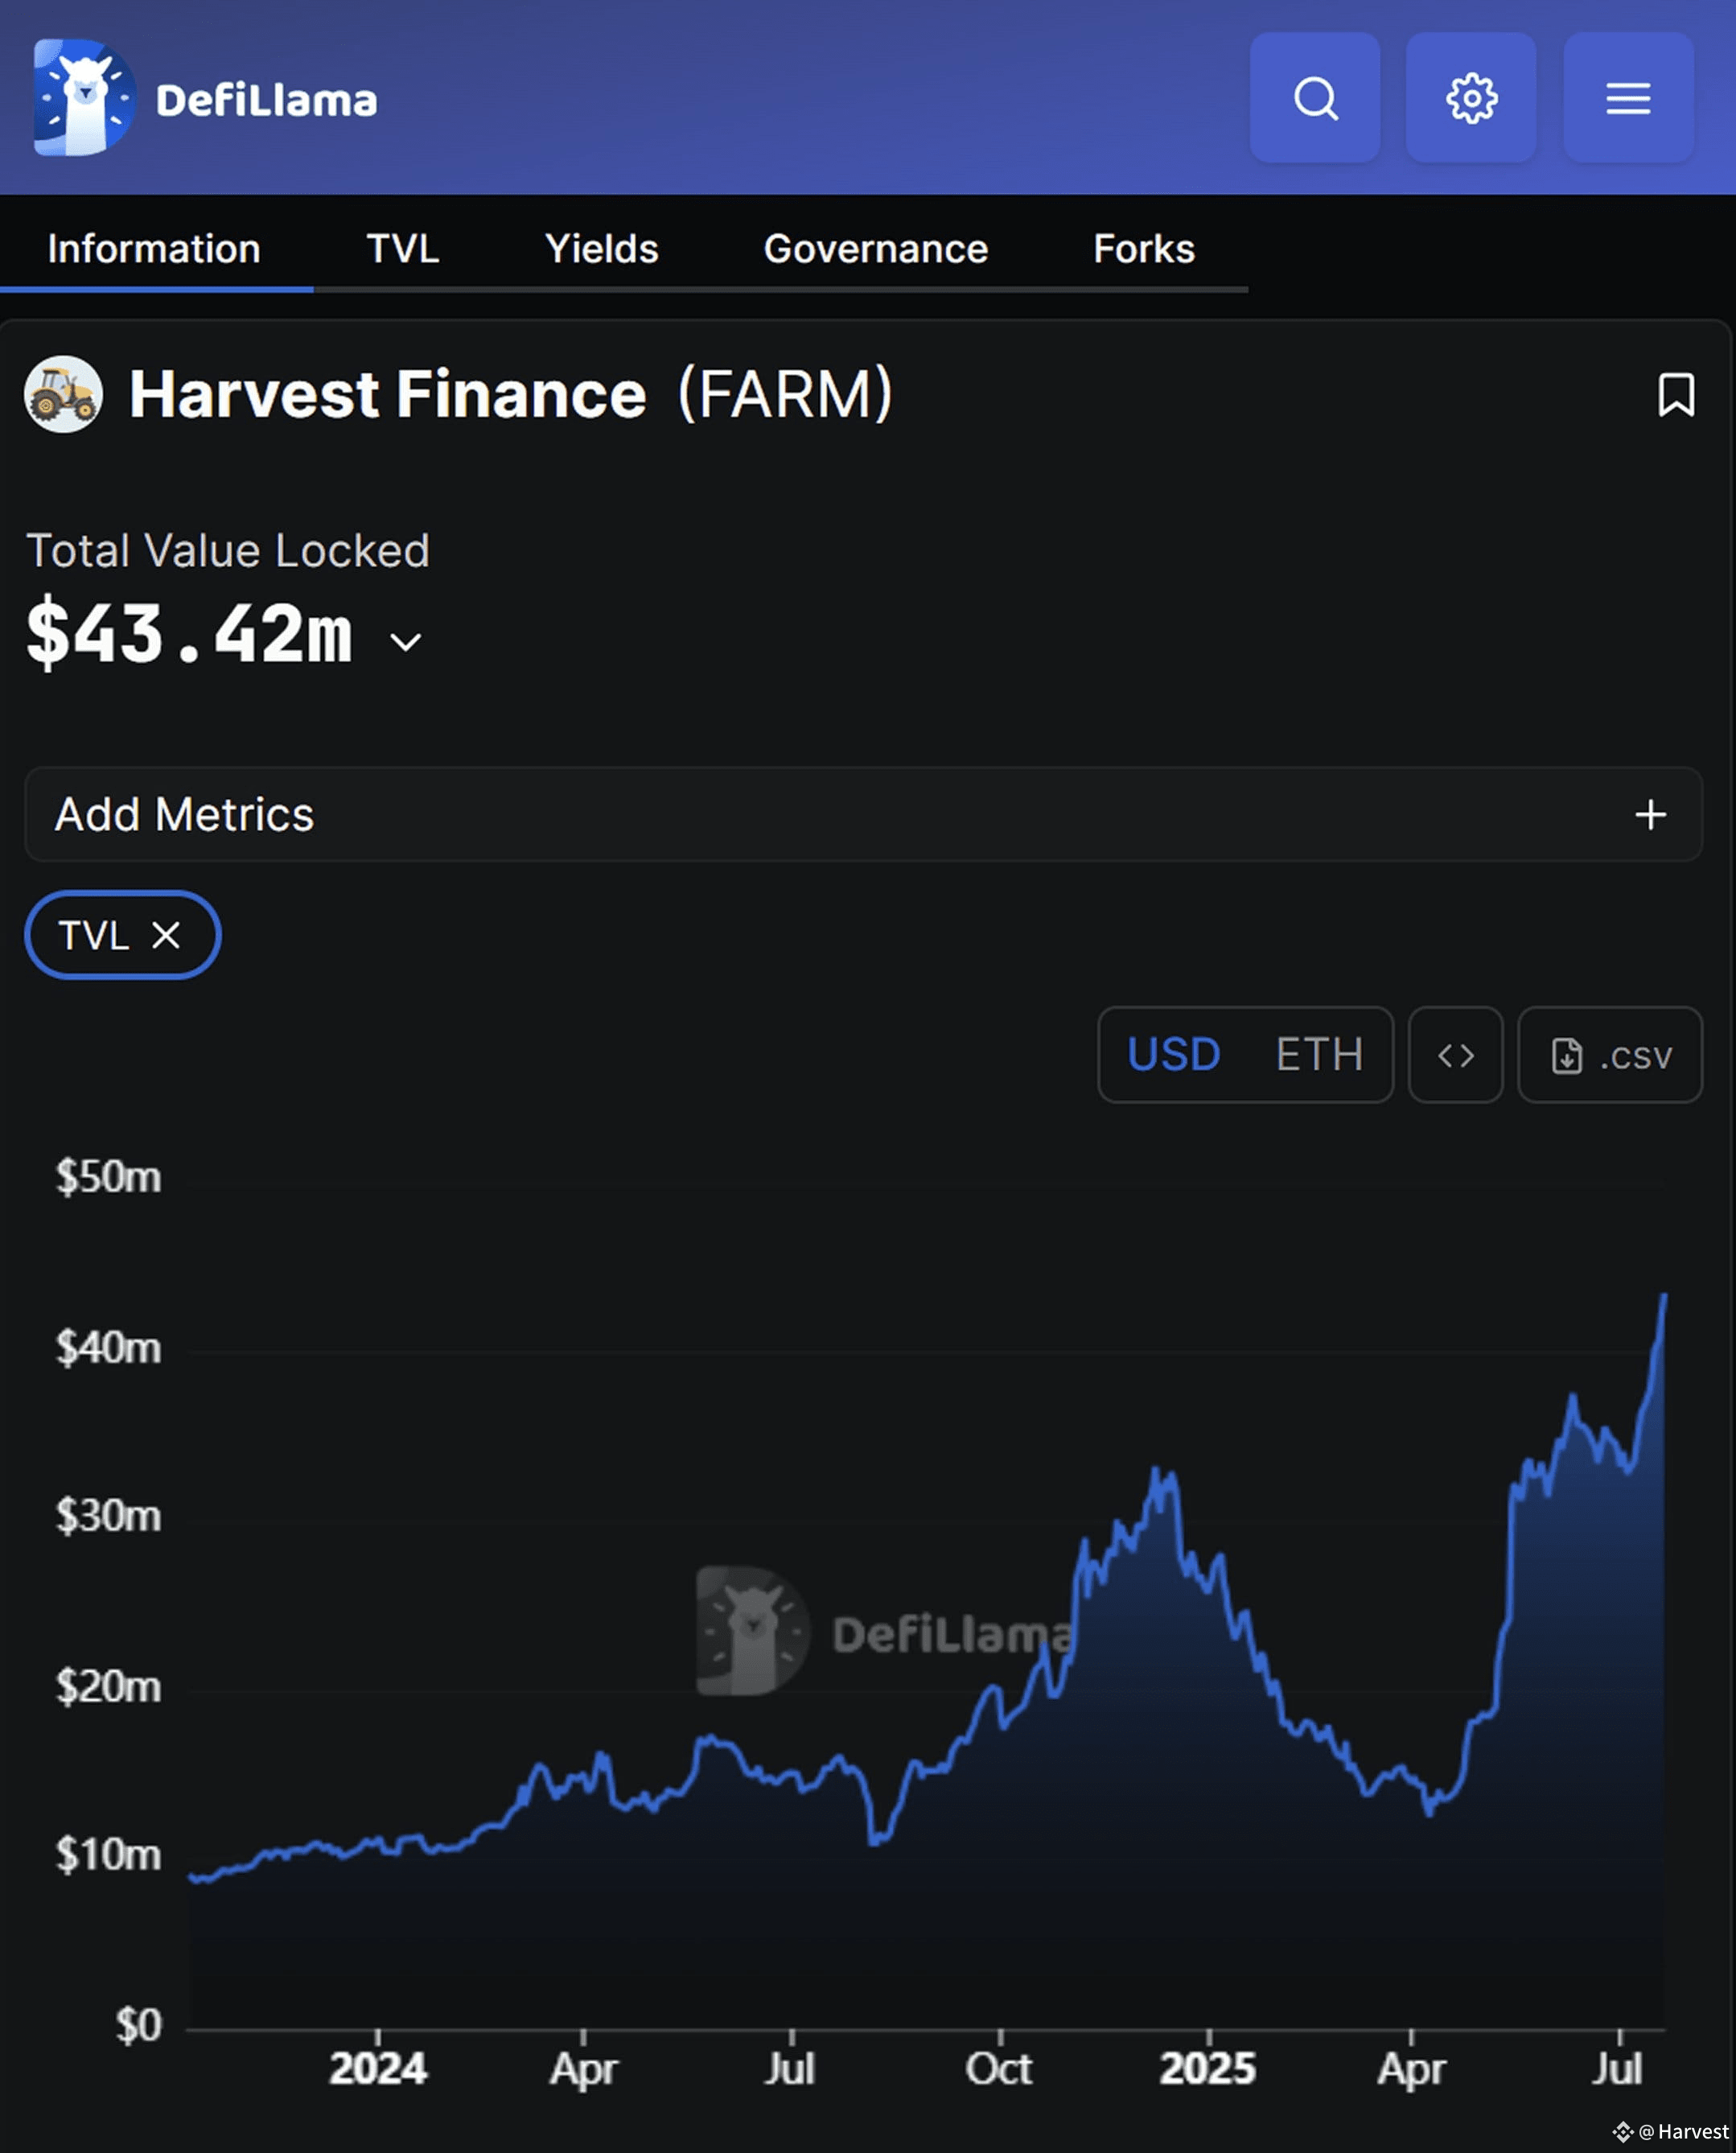Click the Harvest Finance tractor logo
1736x2153 pixels.
point(63,395)
